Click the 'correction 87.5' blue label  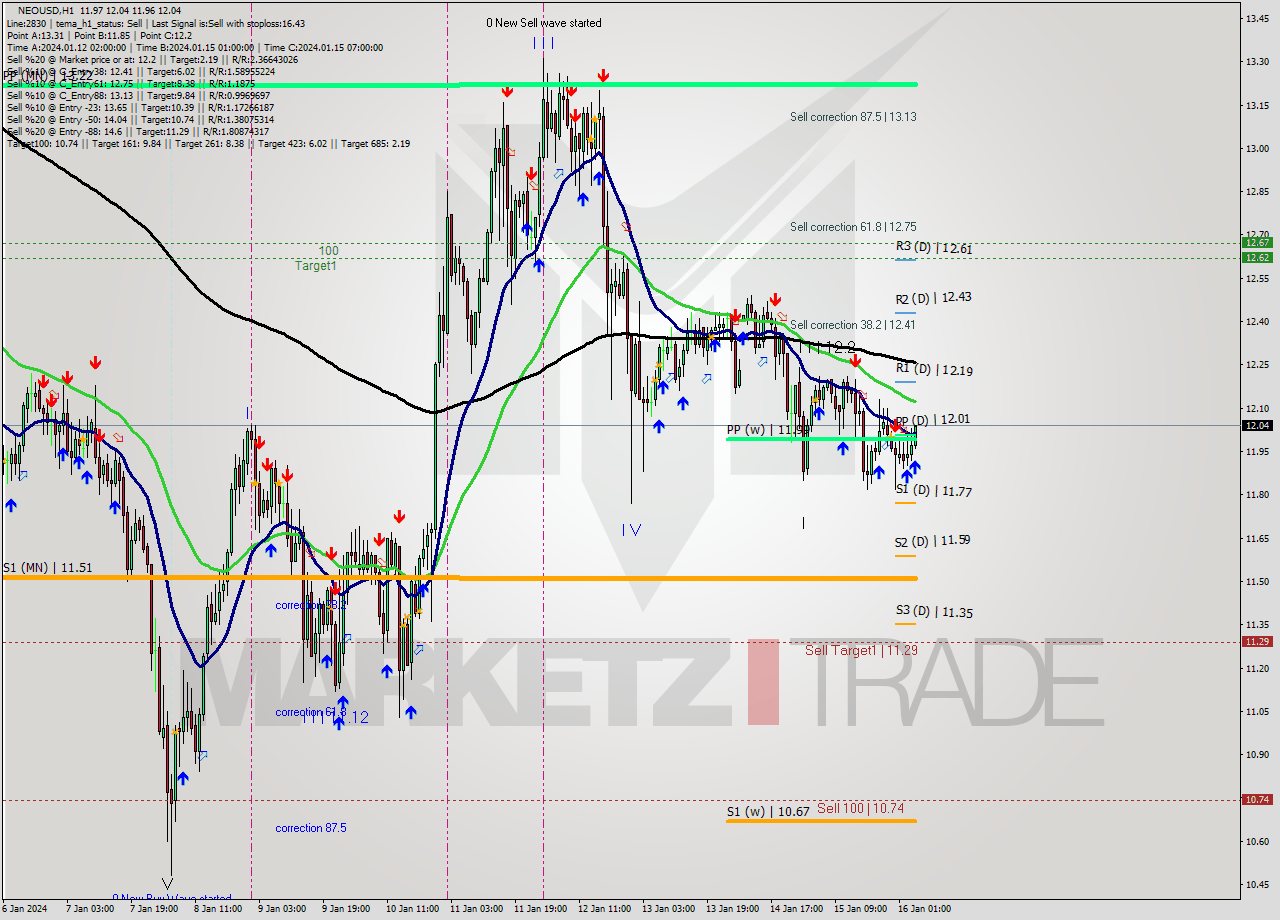(313, 828)
